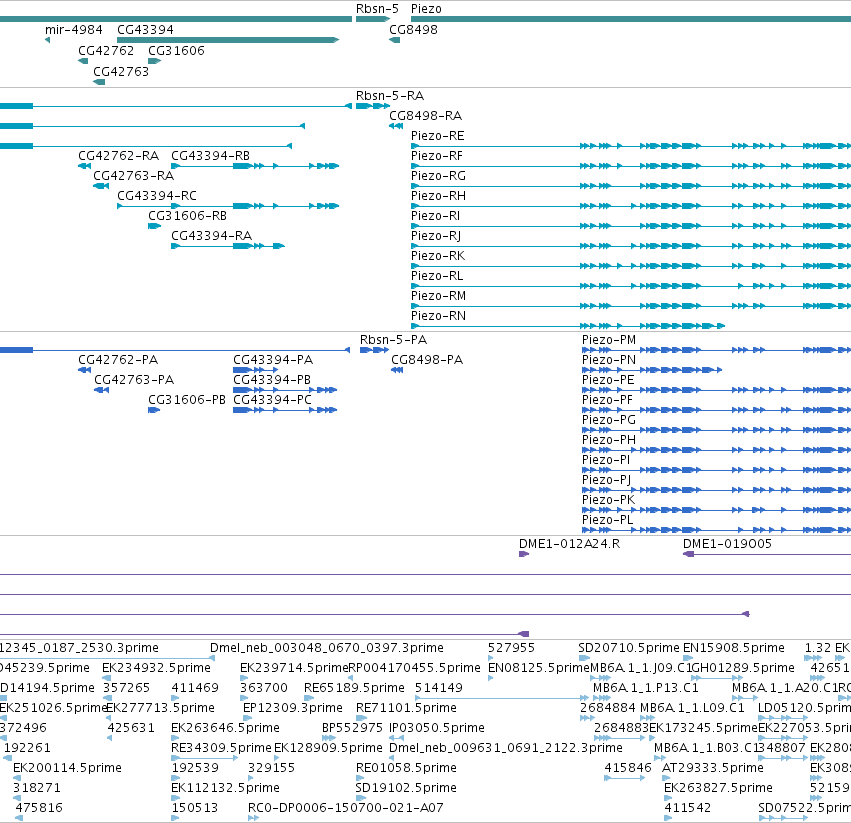
Task: Click transcript Piezo-RN label
Action: point(438,316)
